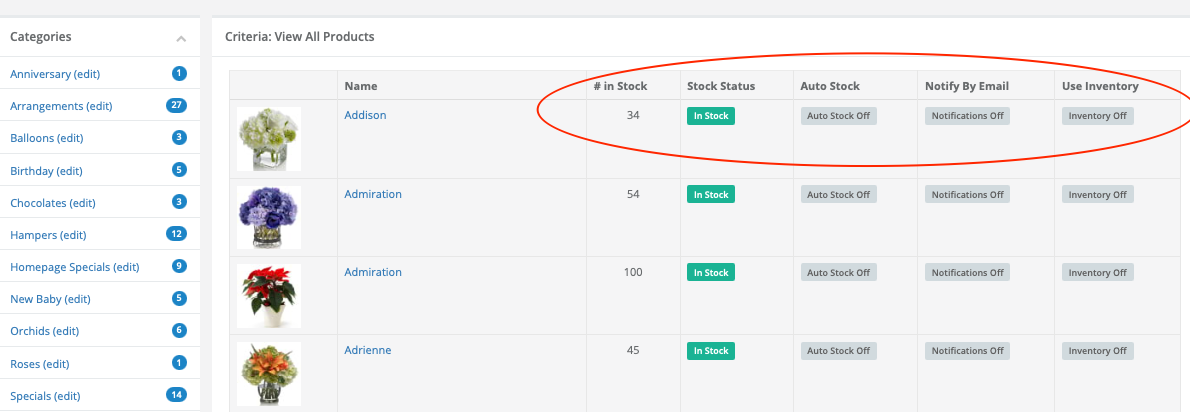Toggle Addison's Auto Stock Off badge
Image resolution: width=1190 pixels, height=412 pixels.
(x=839, y=116)
